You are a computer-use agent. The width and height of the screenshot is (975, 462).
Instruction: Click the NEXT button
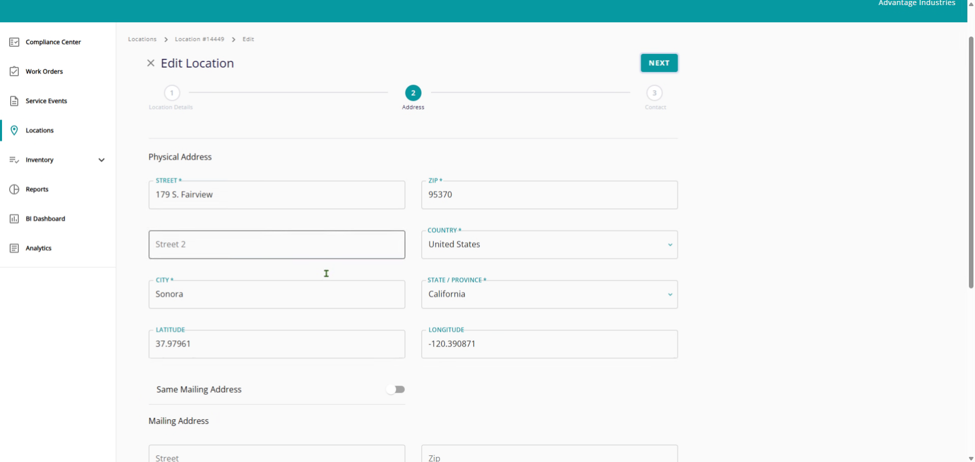(x=659, y=63)
